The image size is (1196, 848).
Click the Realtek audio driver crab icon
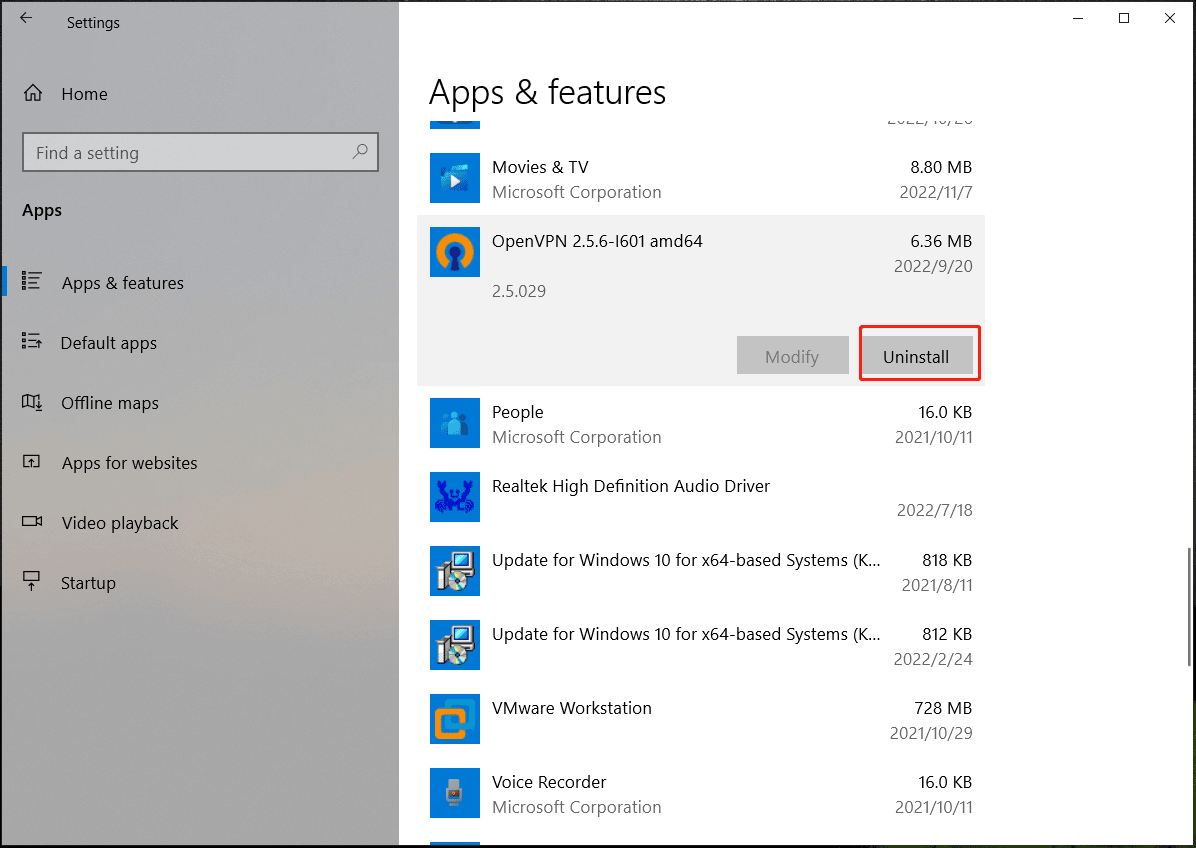point(455,497)
